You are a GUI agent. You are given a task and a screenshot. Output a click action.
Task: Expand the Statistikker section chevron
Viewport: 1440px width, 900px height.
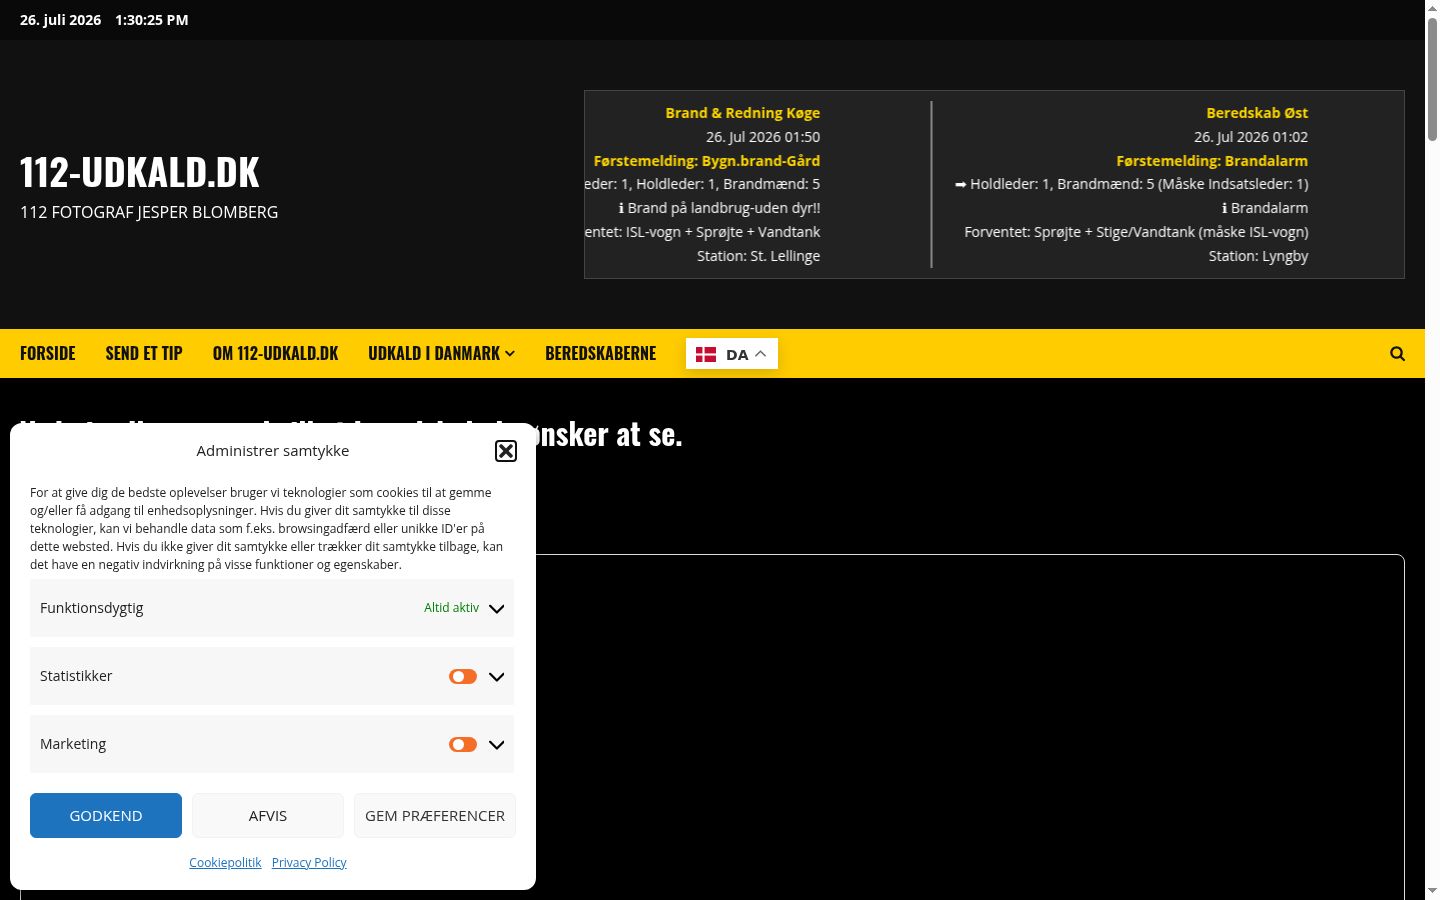click(x=496, y=677)
